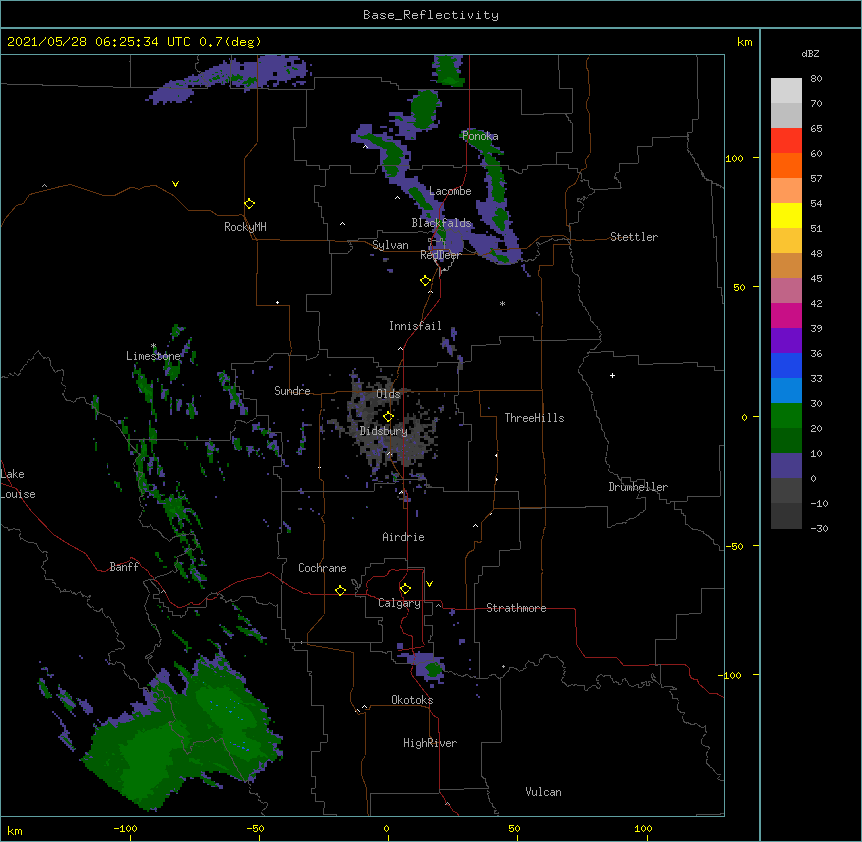Screen dimensions: 862x842
Task: Select the Drumheller label
Action: click(x=638, y=487)
